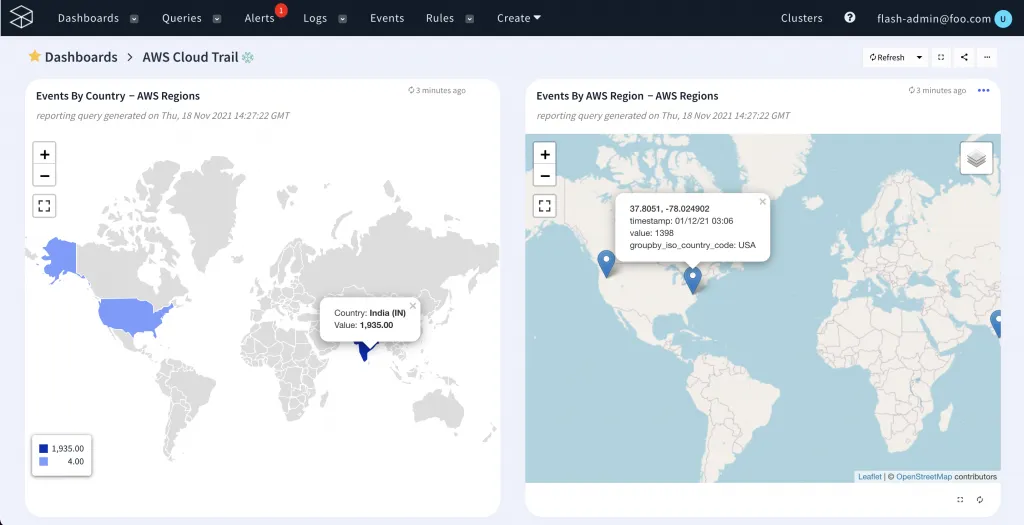1024x525 pixels.
Task: Toggle dashboard fullscreen view in the toolbar
Action: tap(941, 58)
